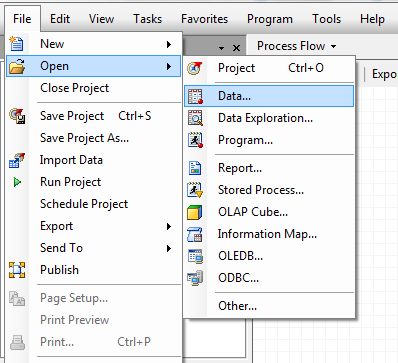Select Program... in Open submenu
The width and height of the screenshot is (398, 363).
coord(269,140)
